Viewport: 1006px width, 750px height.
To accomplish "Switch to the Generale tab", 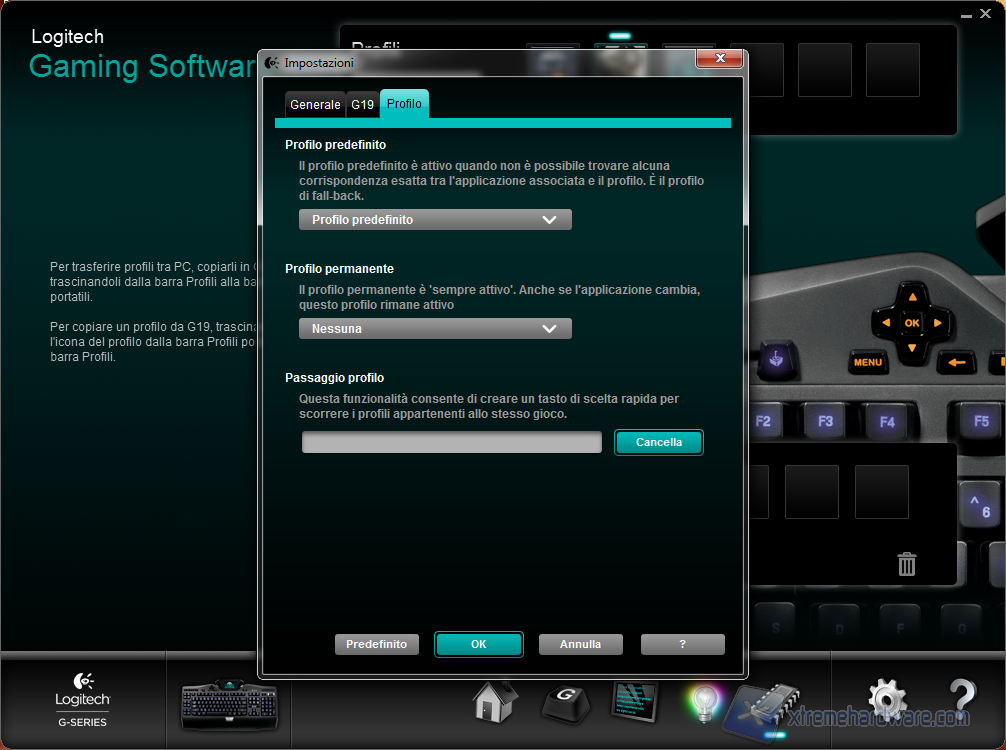I will click(314, 105).
